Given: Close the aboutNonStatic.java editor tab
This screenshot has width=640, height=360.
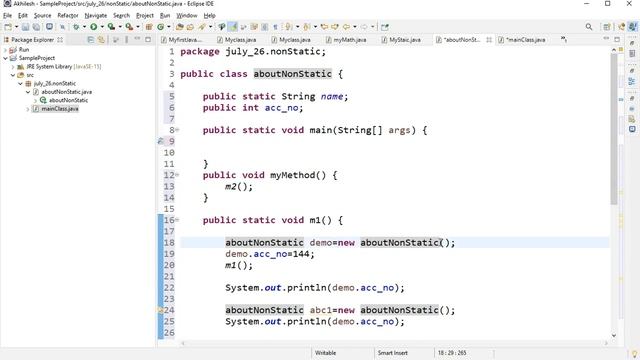Looking at the screenshot, I should pos(489,40).
